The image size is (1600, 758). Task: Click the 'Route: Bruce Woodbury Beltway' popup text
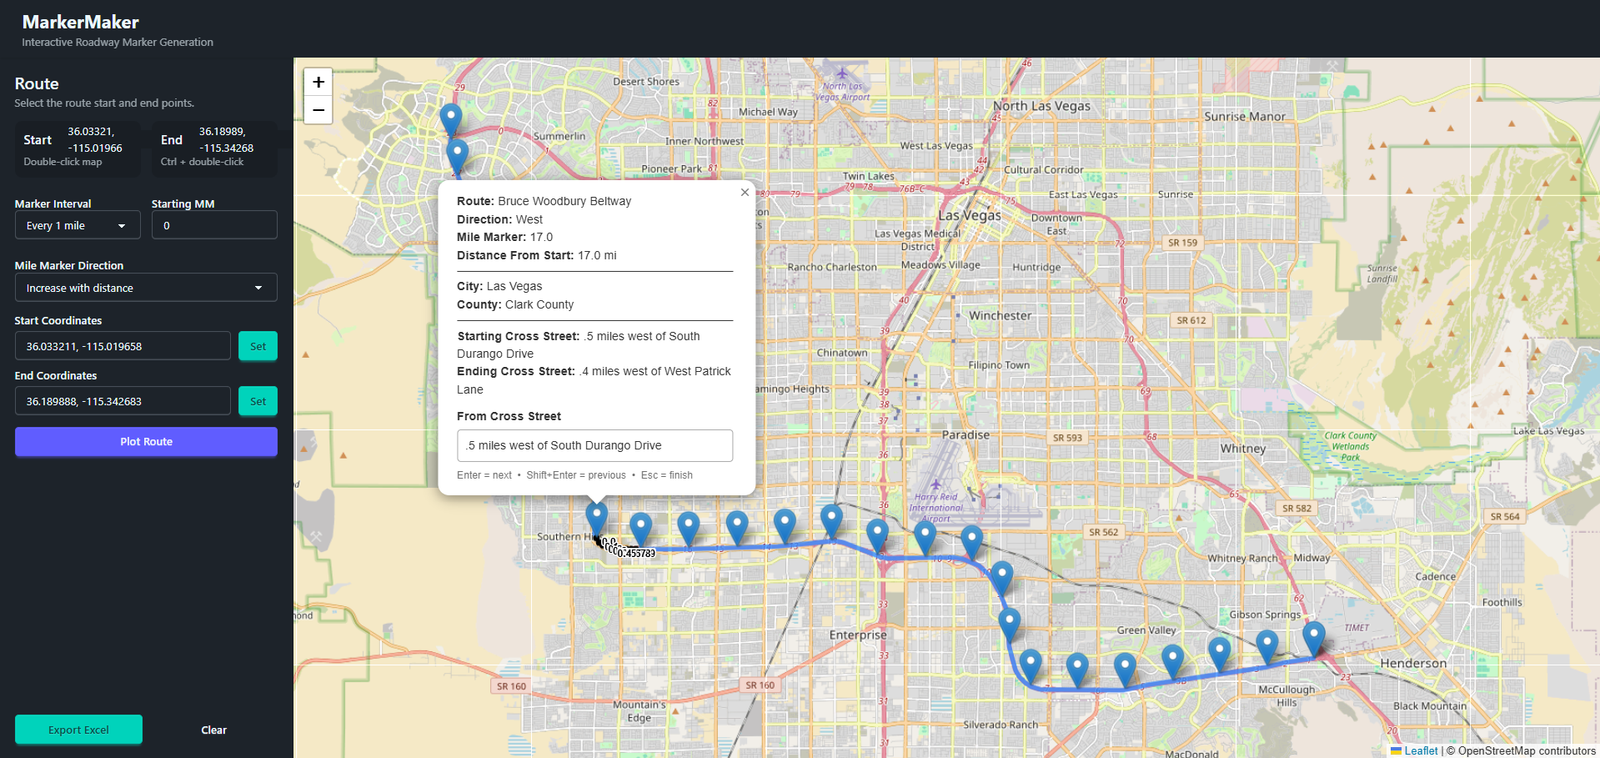(x=544, y=201)
